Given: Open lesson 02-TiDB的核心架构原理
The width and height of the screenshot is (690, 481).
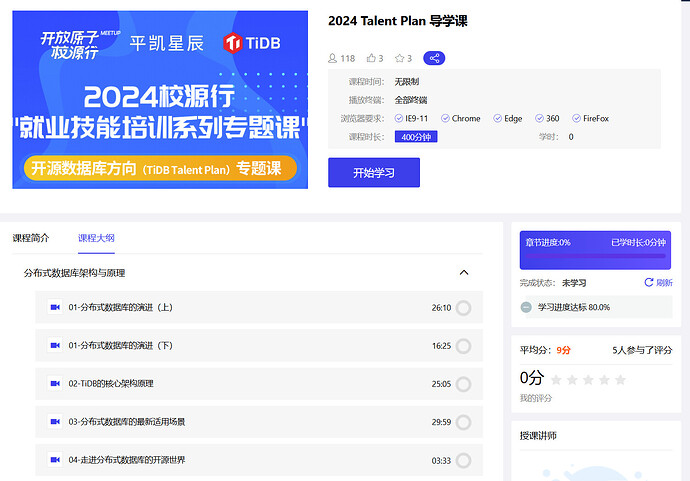Looking at the screenshot, I should click(111, 383).
